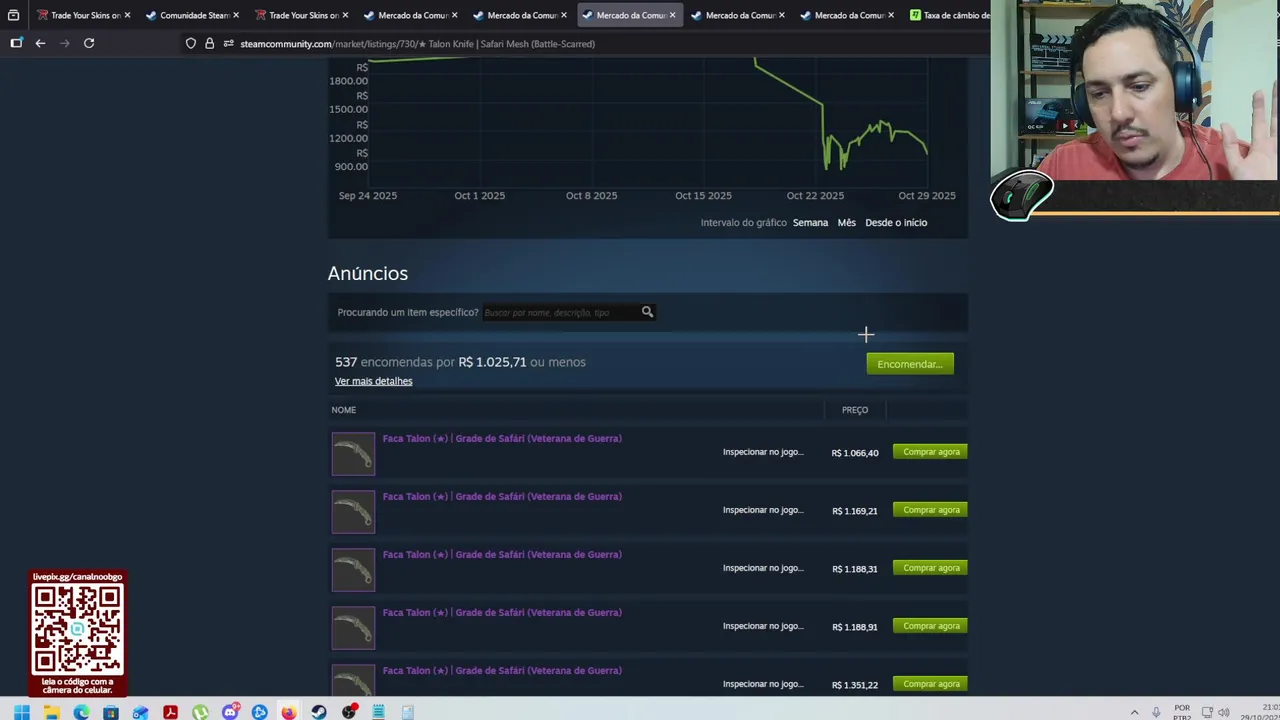Click the padlock site security icon
Screen dimensions: 1280x720
pyautogui.click(x=210, y=44)
